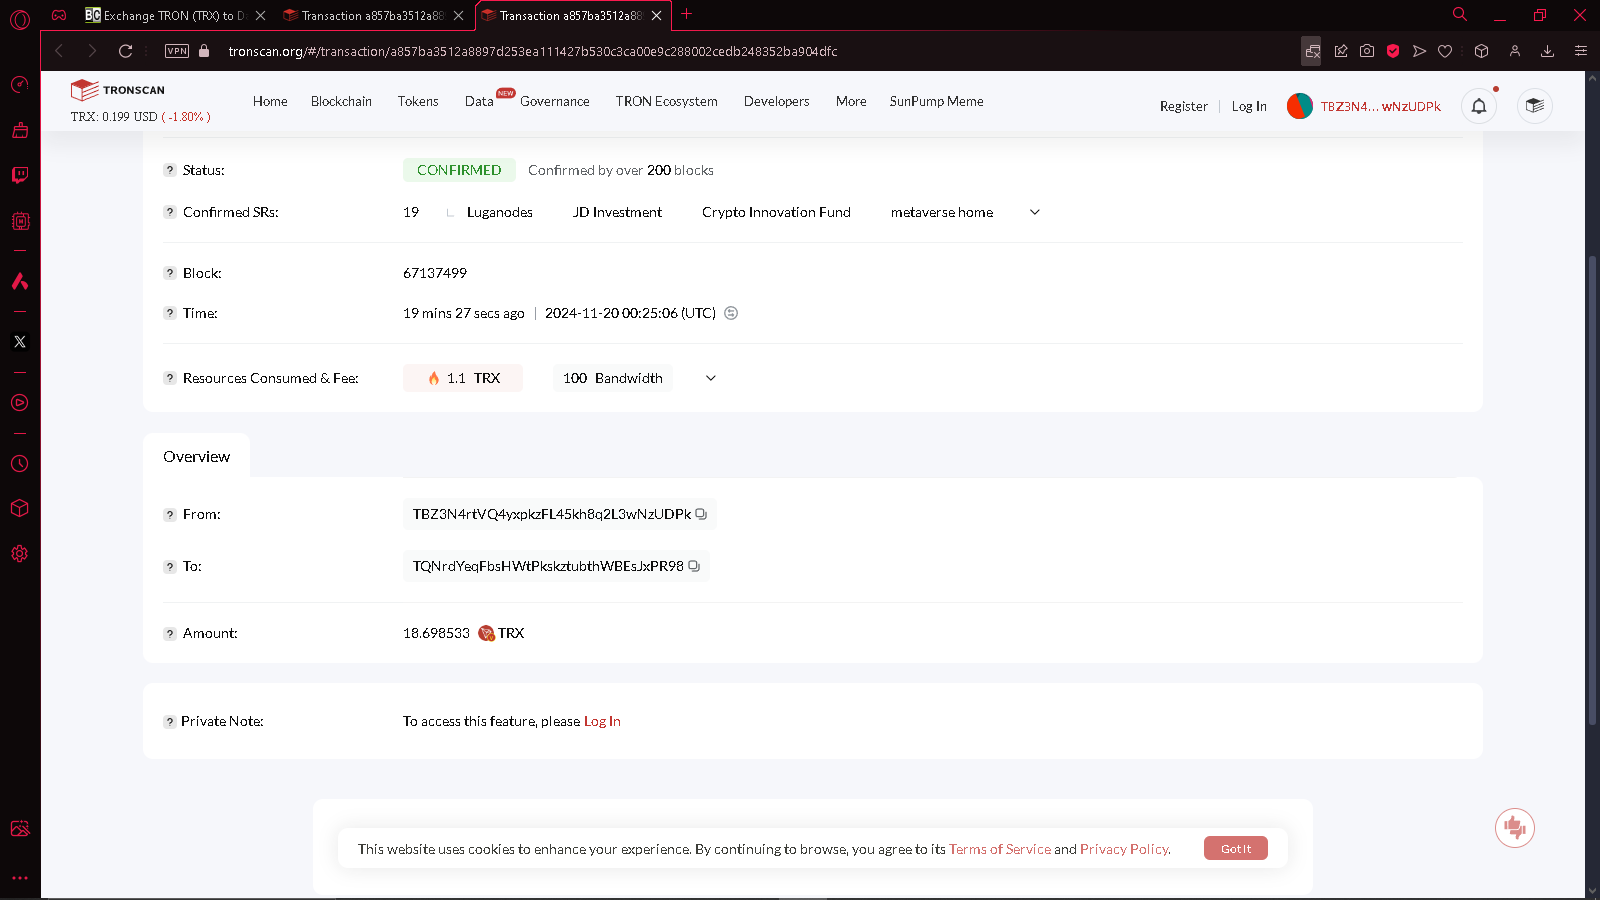1600x900 pixels.
Task: Toggle the time format icon next to UTC
Action: point(731,313)
